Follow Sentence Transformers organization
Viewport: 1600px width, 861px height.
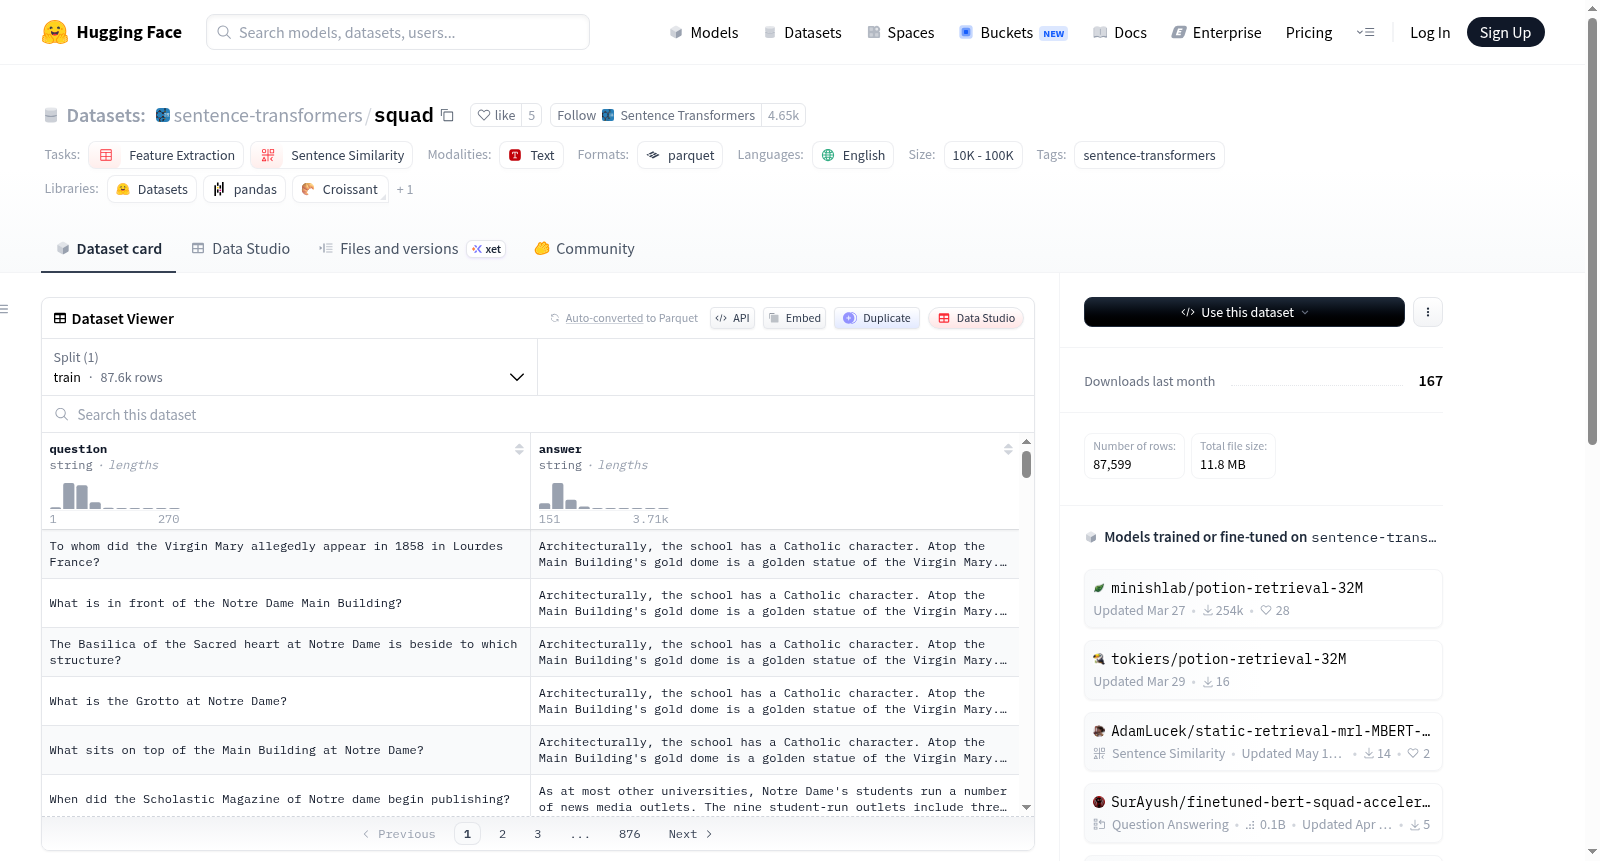click(x=656, y=115)
